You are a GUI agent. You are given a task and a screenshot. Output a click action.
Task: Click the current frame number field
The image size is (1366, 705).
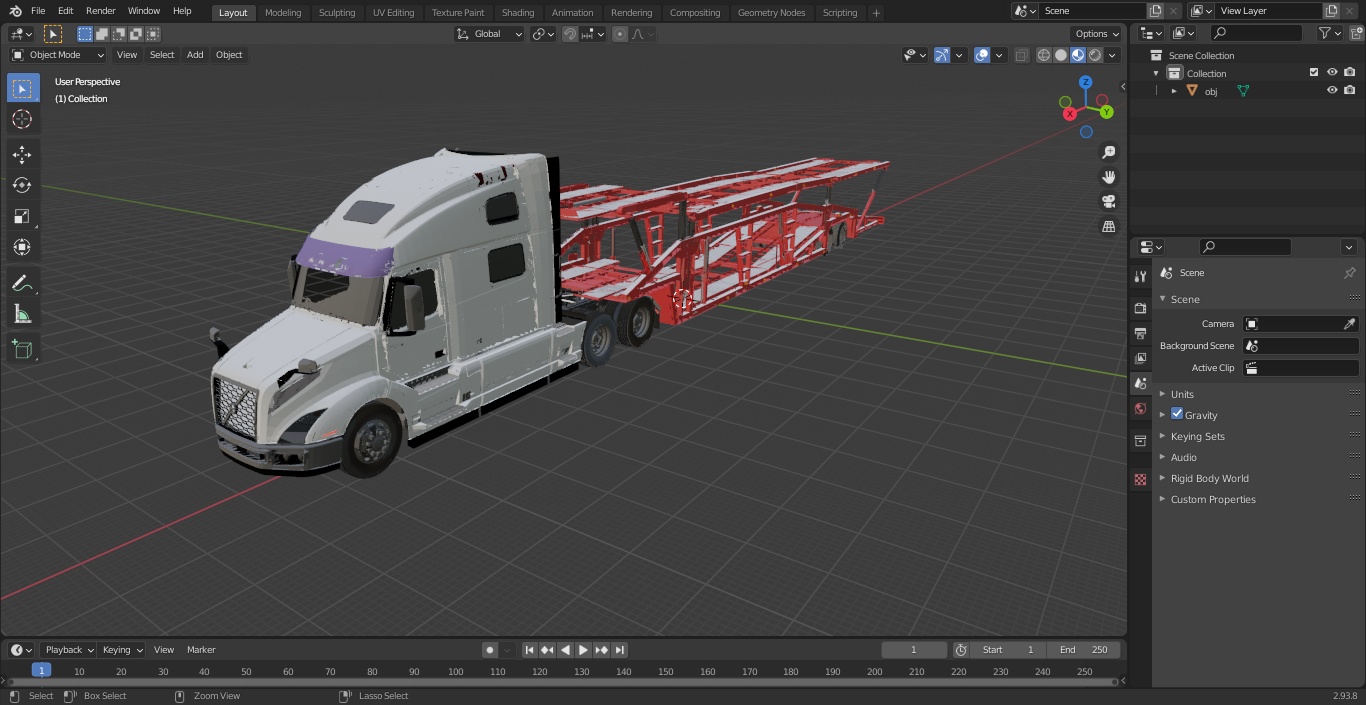[x=914, y=650]
